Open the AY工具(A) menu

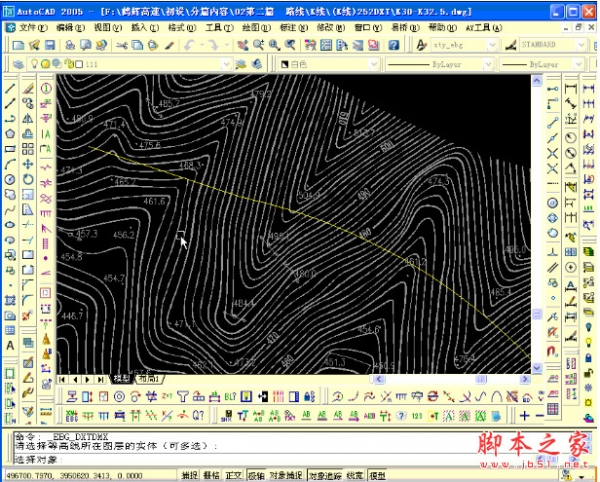484,28
